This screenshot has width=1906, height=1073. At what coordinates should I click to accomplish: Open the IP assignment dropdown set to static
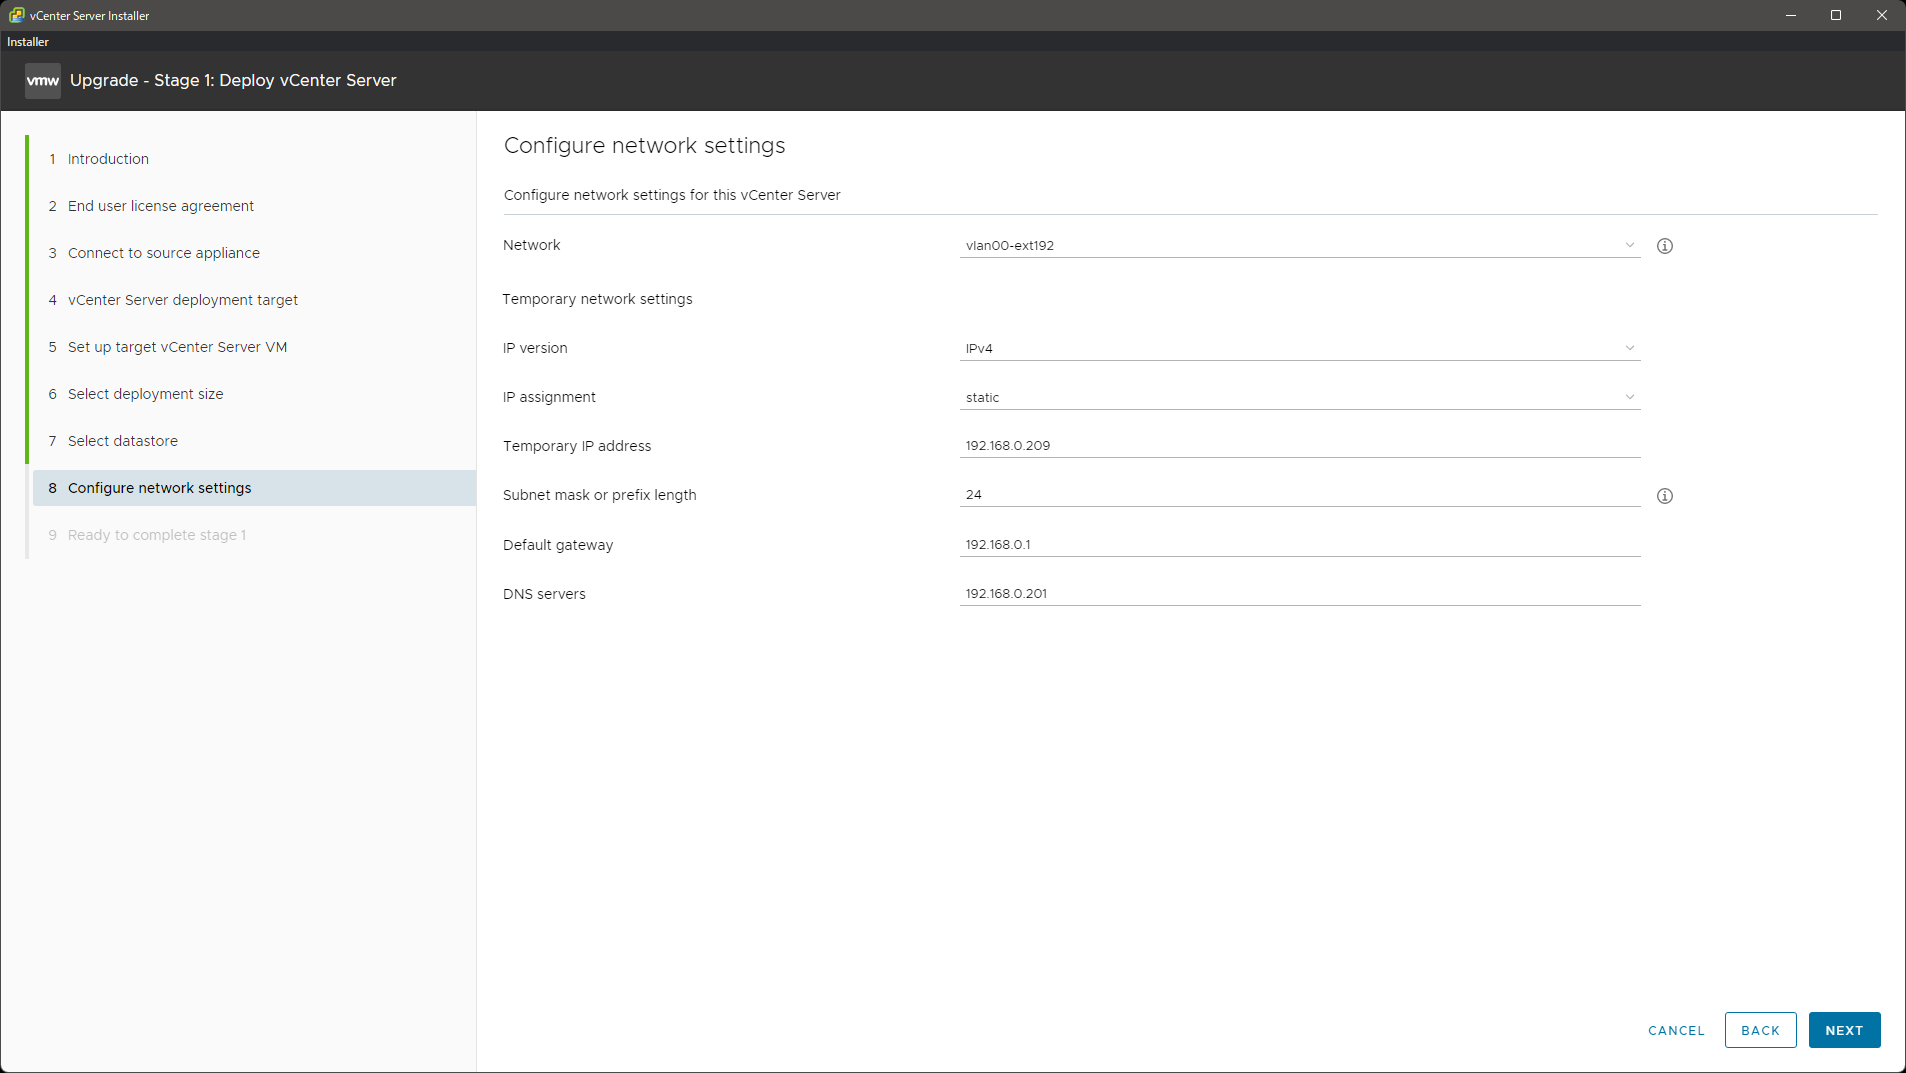pos(1299,398)
